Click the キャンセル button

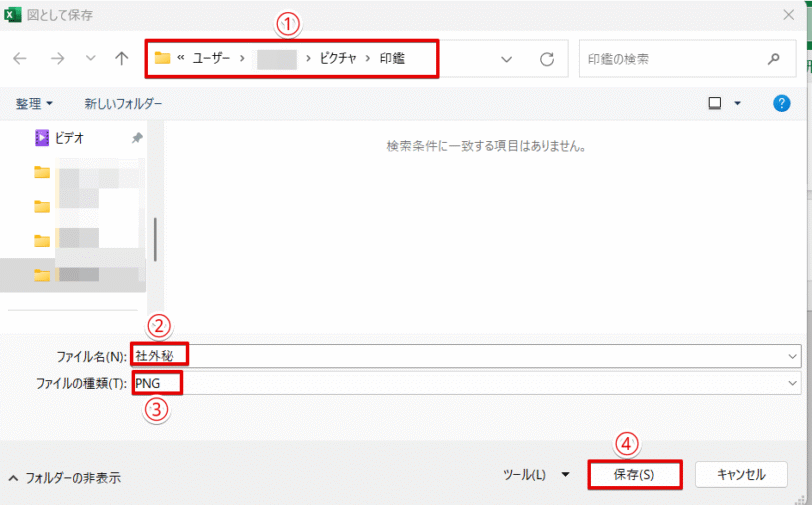[x=741, y=474]
